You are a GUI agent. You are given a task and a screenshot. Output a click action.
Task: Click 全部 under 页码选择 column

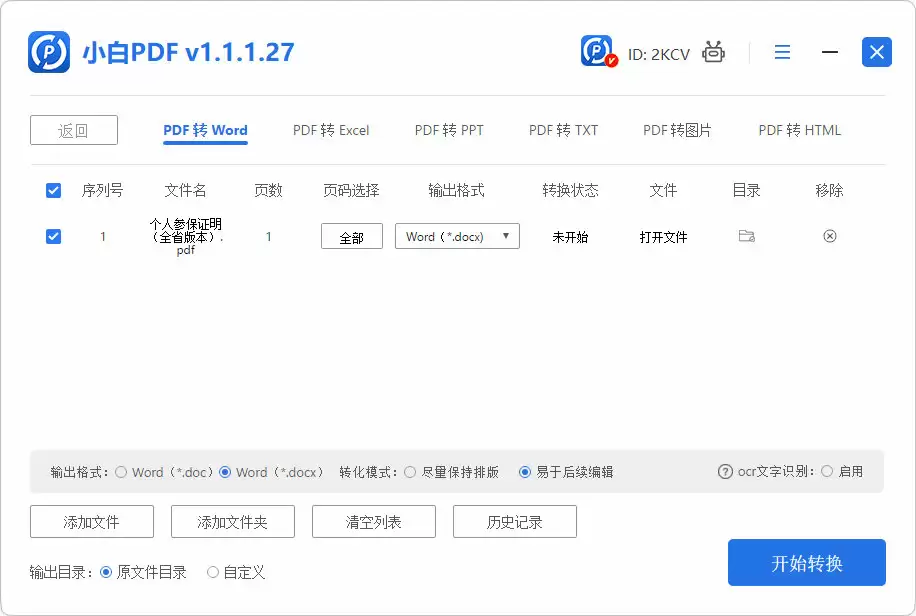[x=351, y=236]
